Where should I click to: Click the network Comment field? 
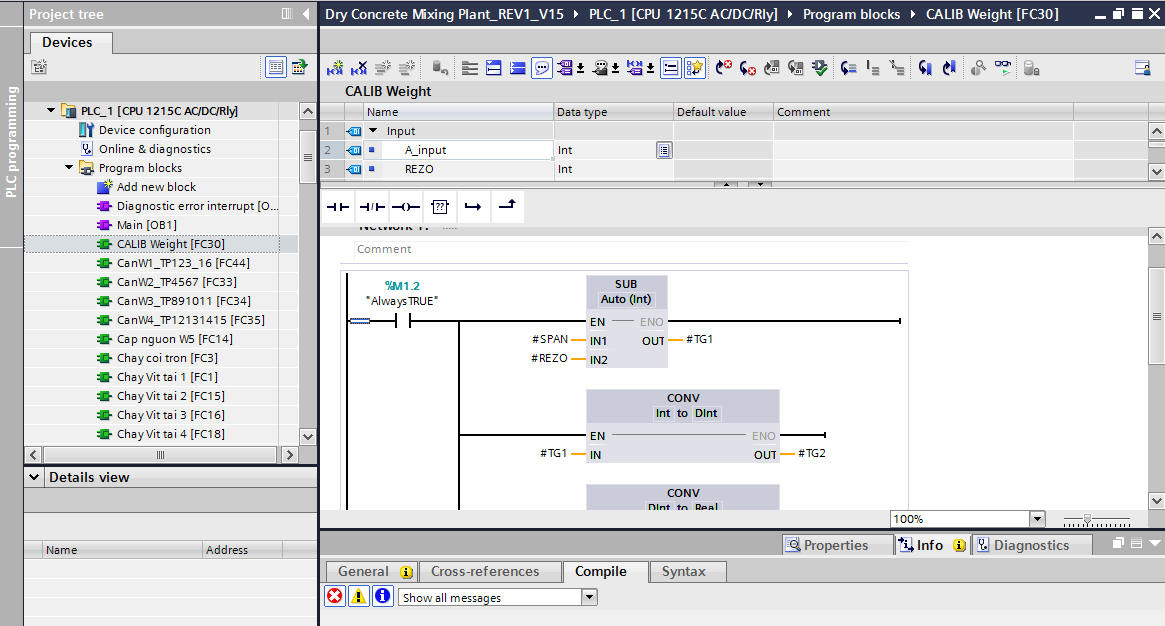(631, 250)
